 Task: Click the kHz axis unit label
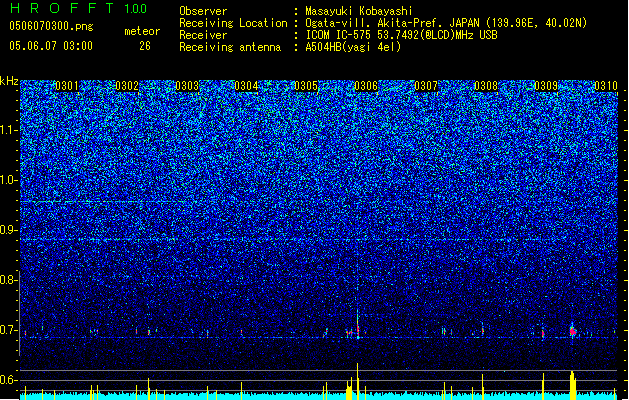click(9, 81)
